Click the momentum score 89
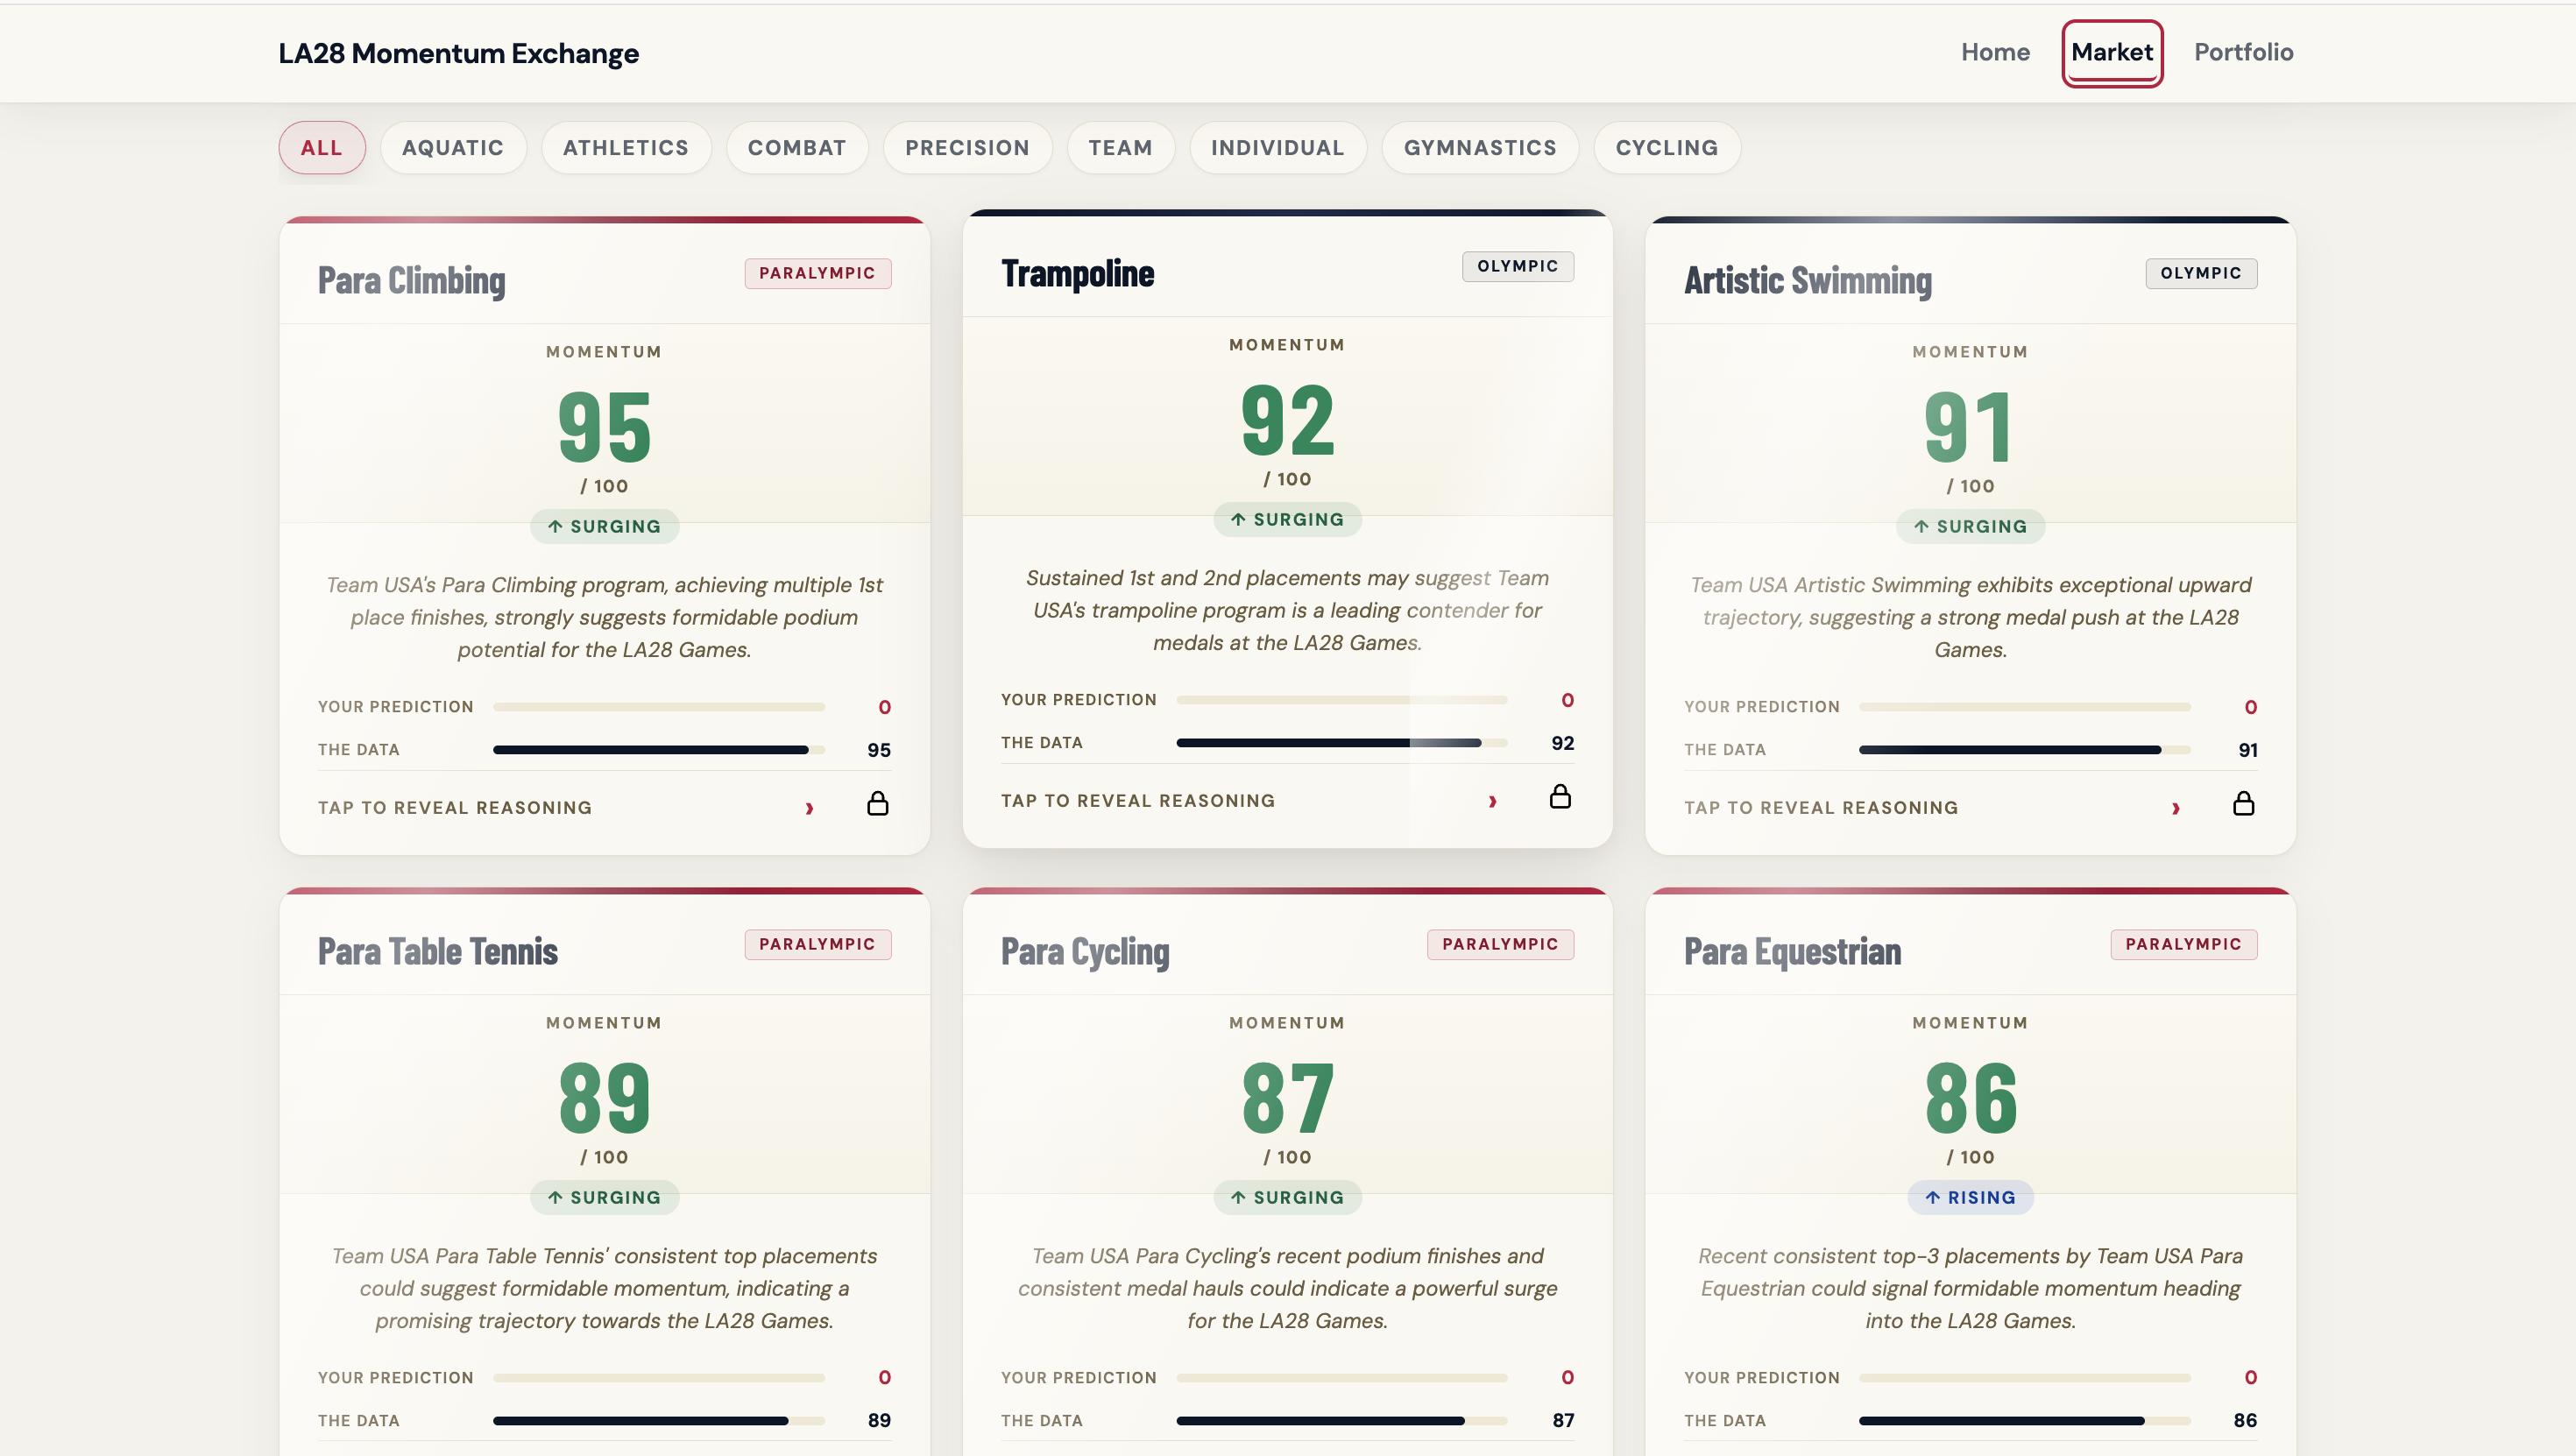Image resolution: width=2576 pixels, height=1456 pixels. [604, 1098]
